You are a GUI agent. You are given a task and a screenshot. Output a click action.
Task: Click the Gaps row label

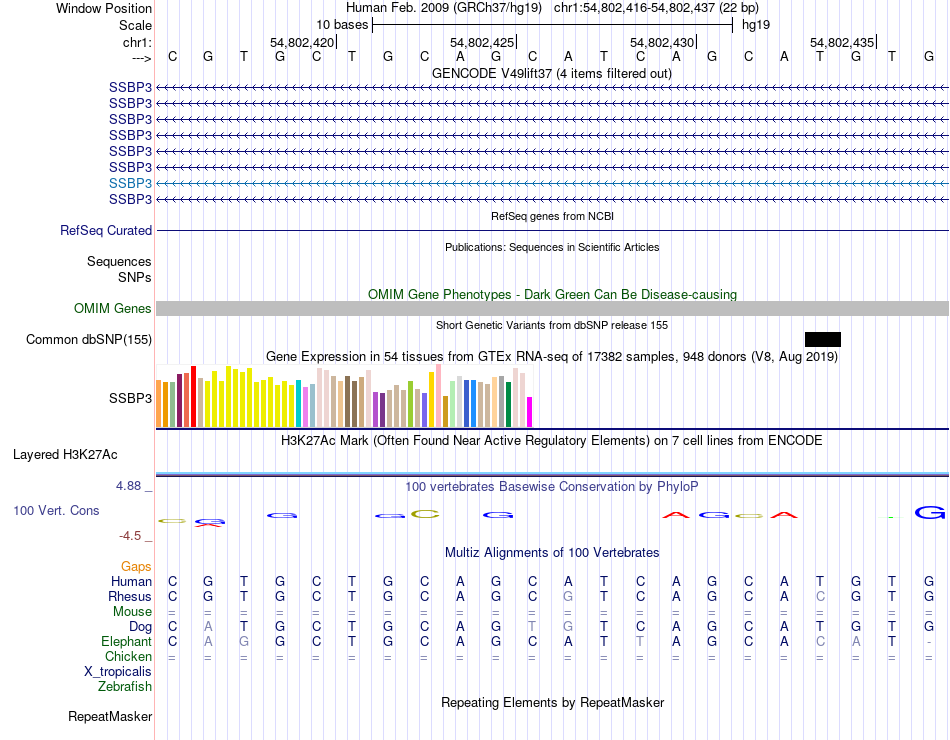coord(136,566)
